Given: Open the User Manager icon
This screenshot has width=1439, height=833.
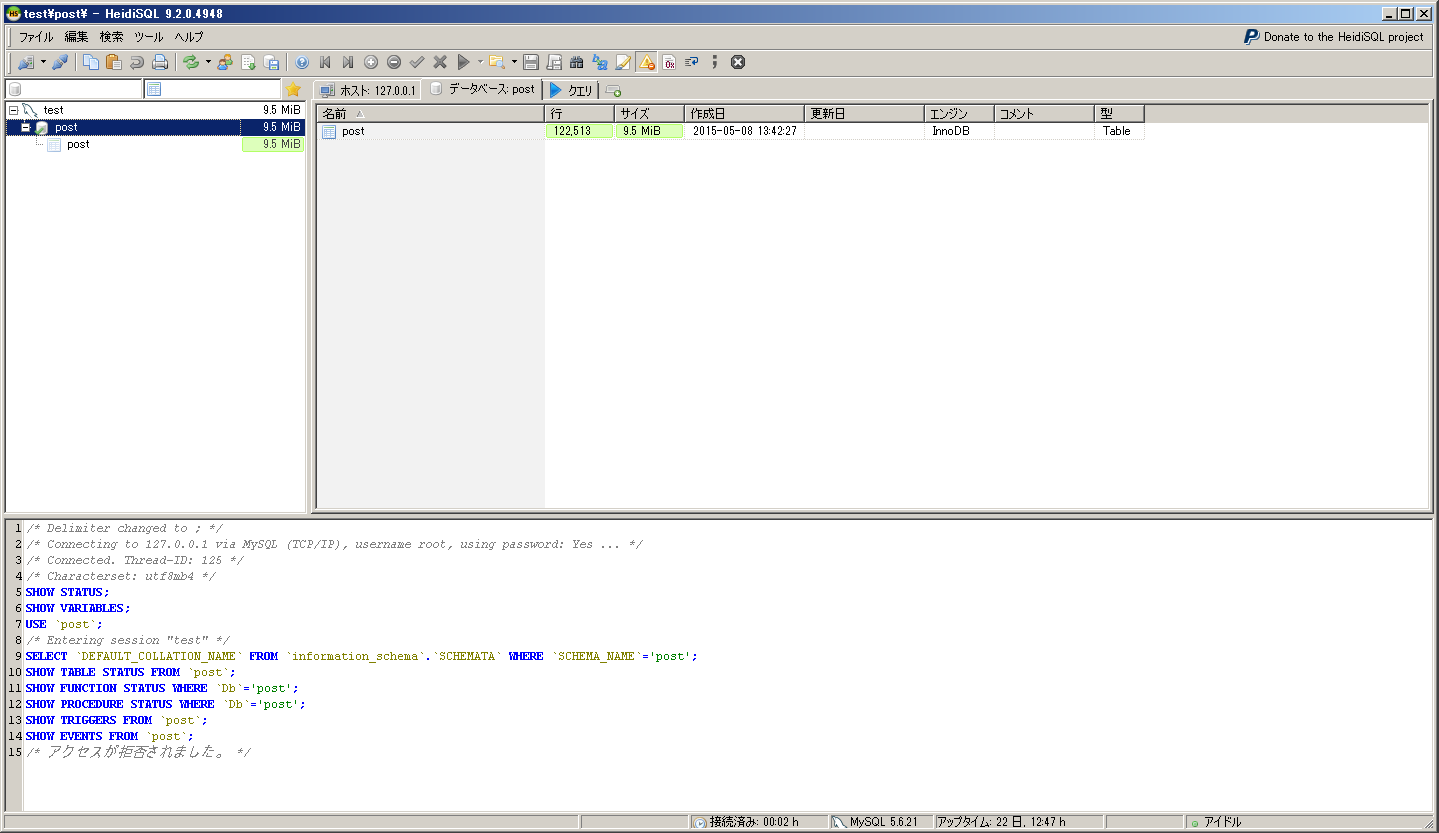Looking at the screenshot, I should [x=225, y=62].
